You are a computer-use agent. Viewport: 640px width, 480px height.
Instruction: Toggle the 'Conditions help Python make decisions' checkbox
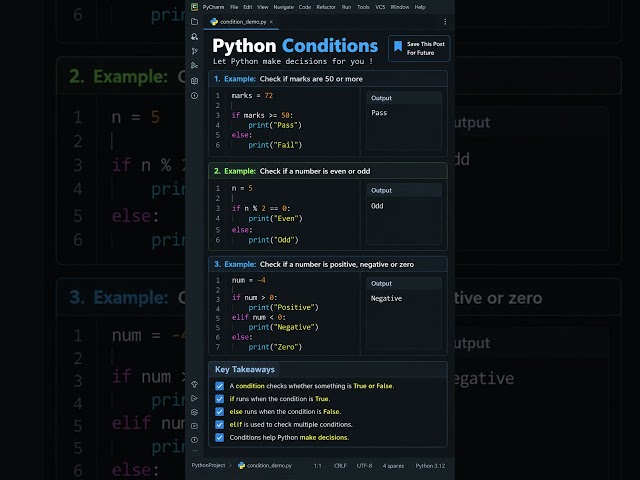[x=220, y=438]
